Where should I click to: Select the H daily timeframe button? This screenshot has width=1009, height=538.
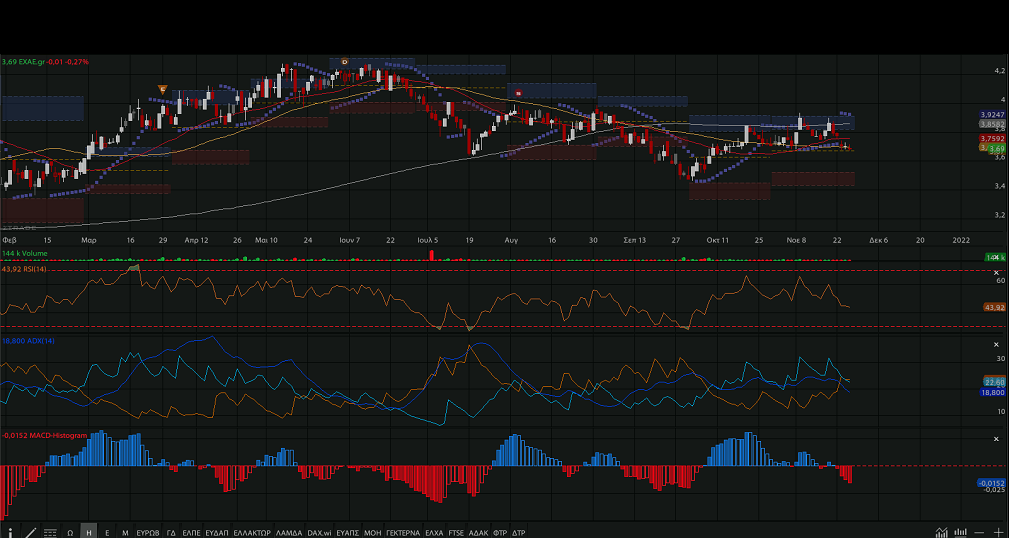pyautogui.click(x=88, y=533)
